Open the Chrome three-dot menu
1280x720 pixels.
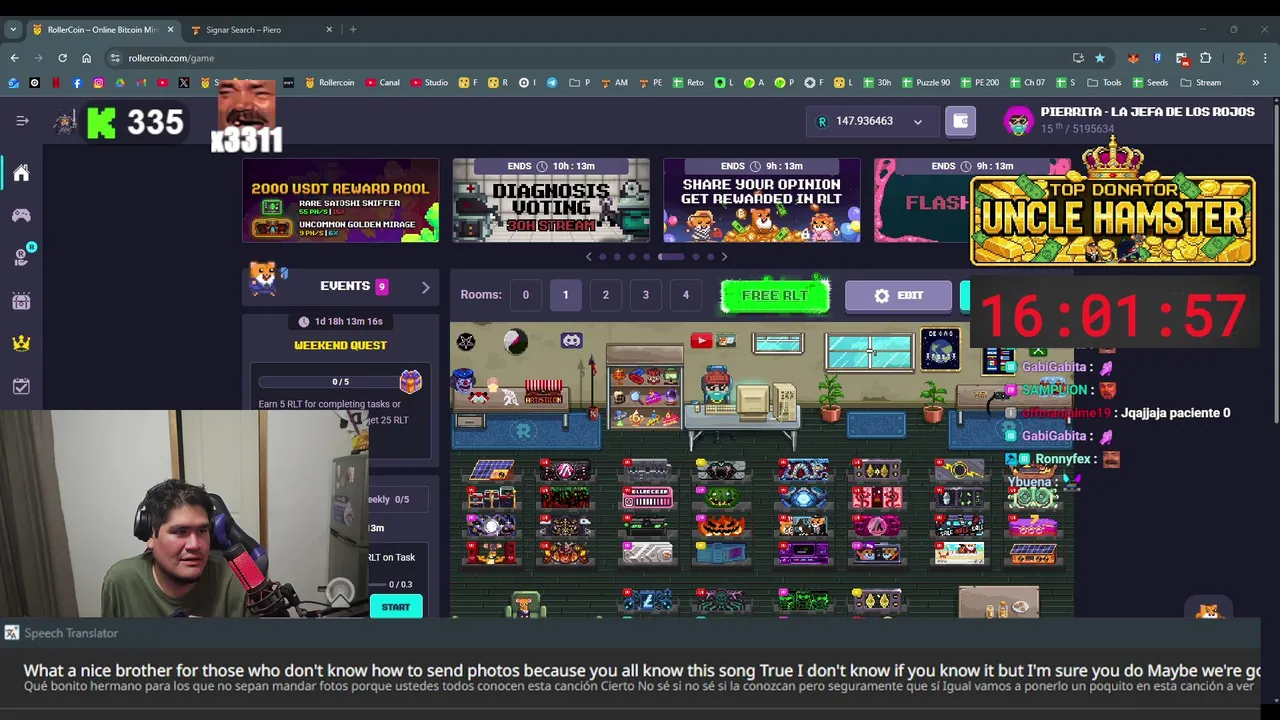[x=1265, y=58]
